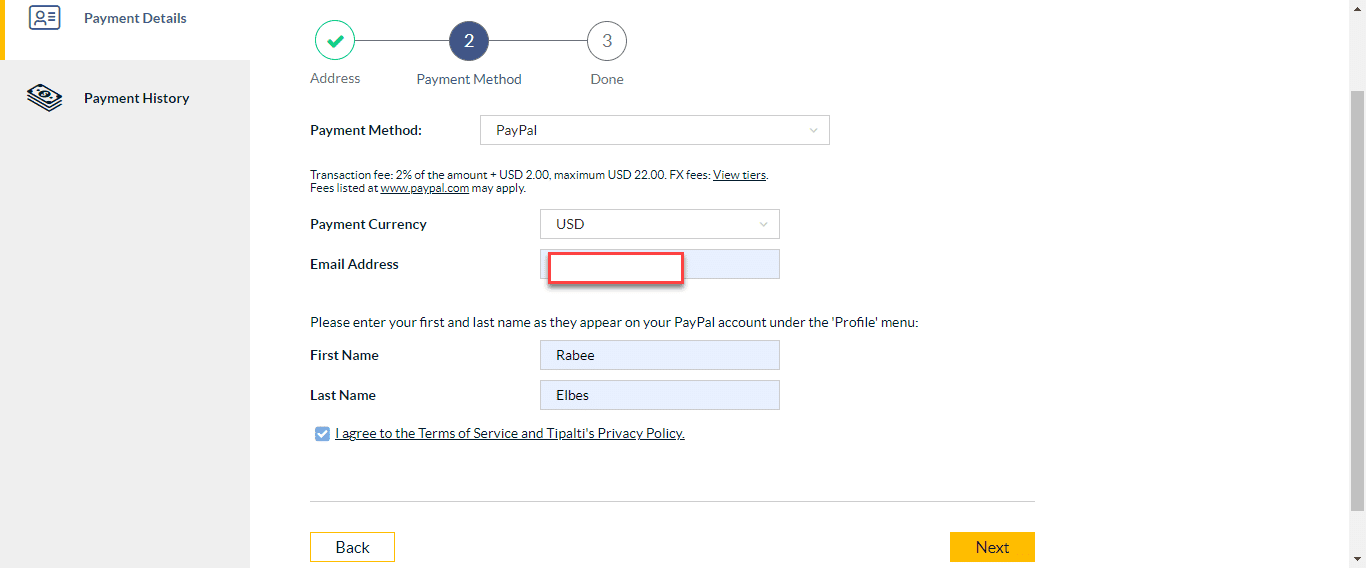Click the step 2 Payment Method circle
This screenshot has width=1366, height=568.
point(469,41)
